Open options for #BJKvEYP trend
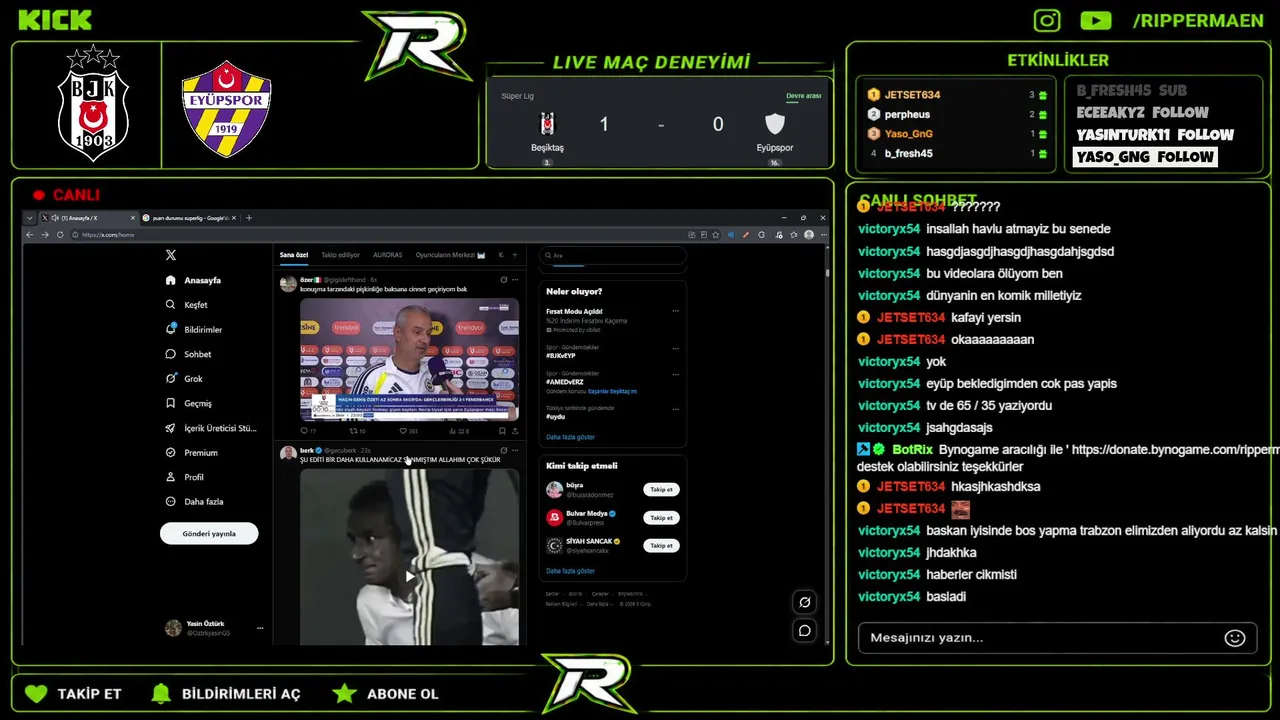 [676, 347]
